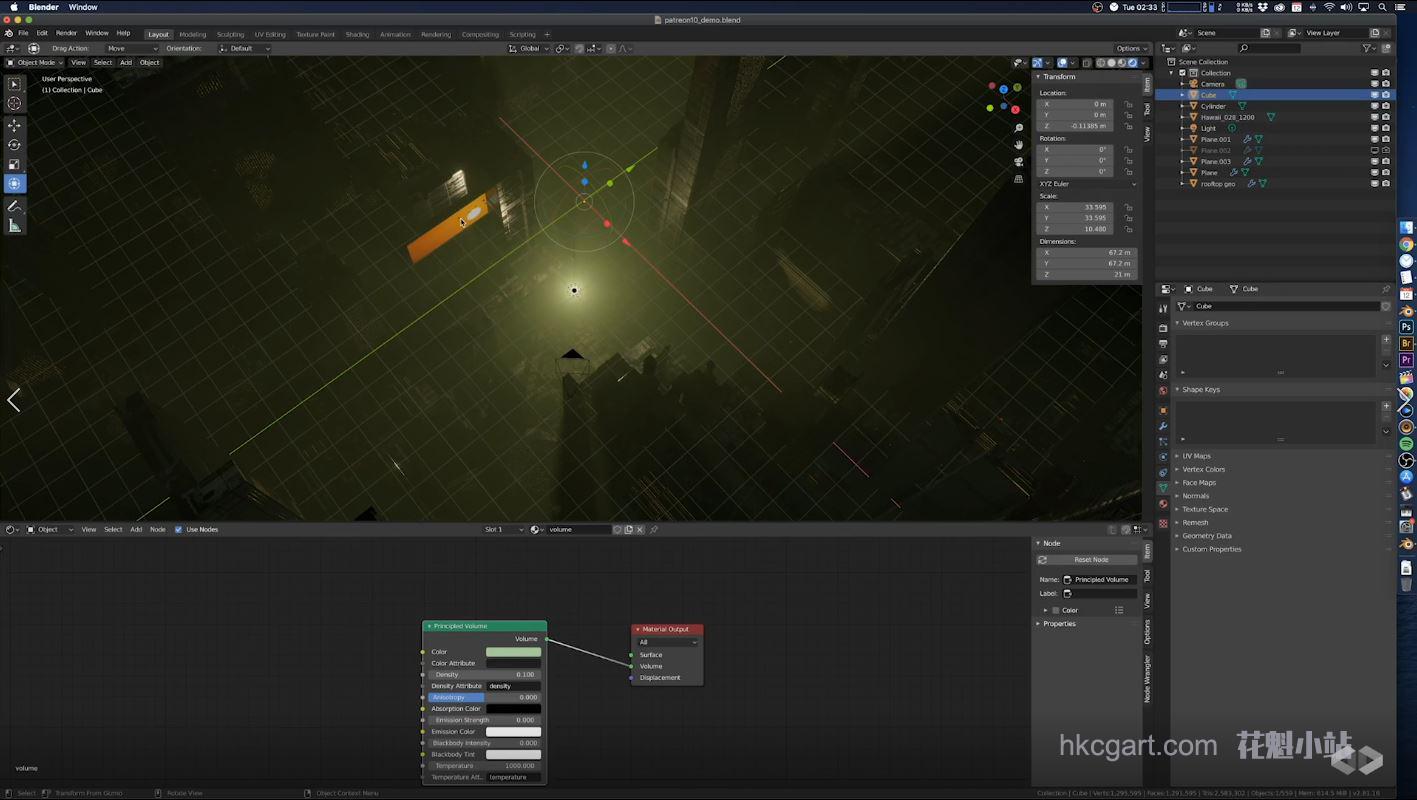Open the macOS Window menu
This screenshot has width=1417, height=800.
83,7
